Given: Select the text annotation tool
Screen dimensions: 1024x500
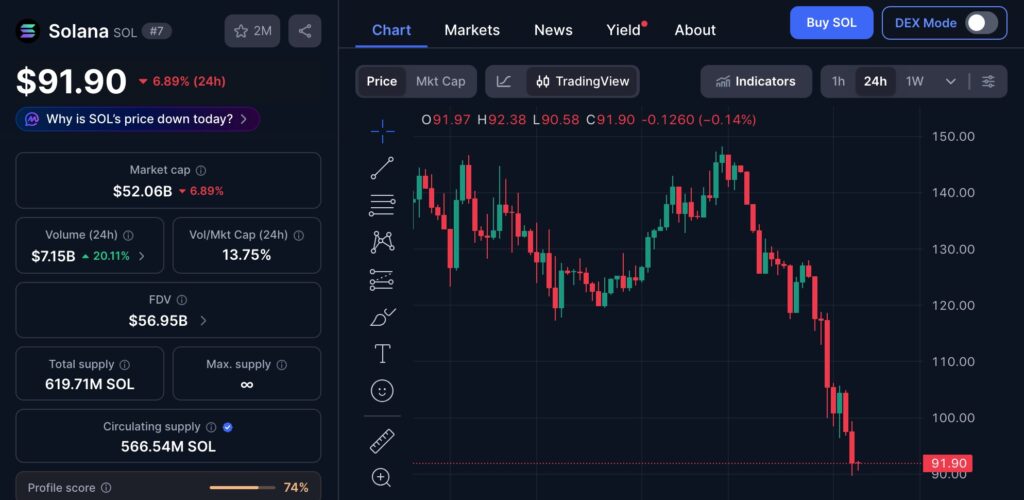Looking at the screenshot, I should click(382, 353).
